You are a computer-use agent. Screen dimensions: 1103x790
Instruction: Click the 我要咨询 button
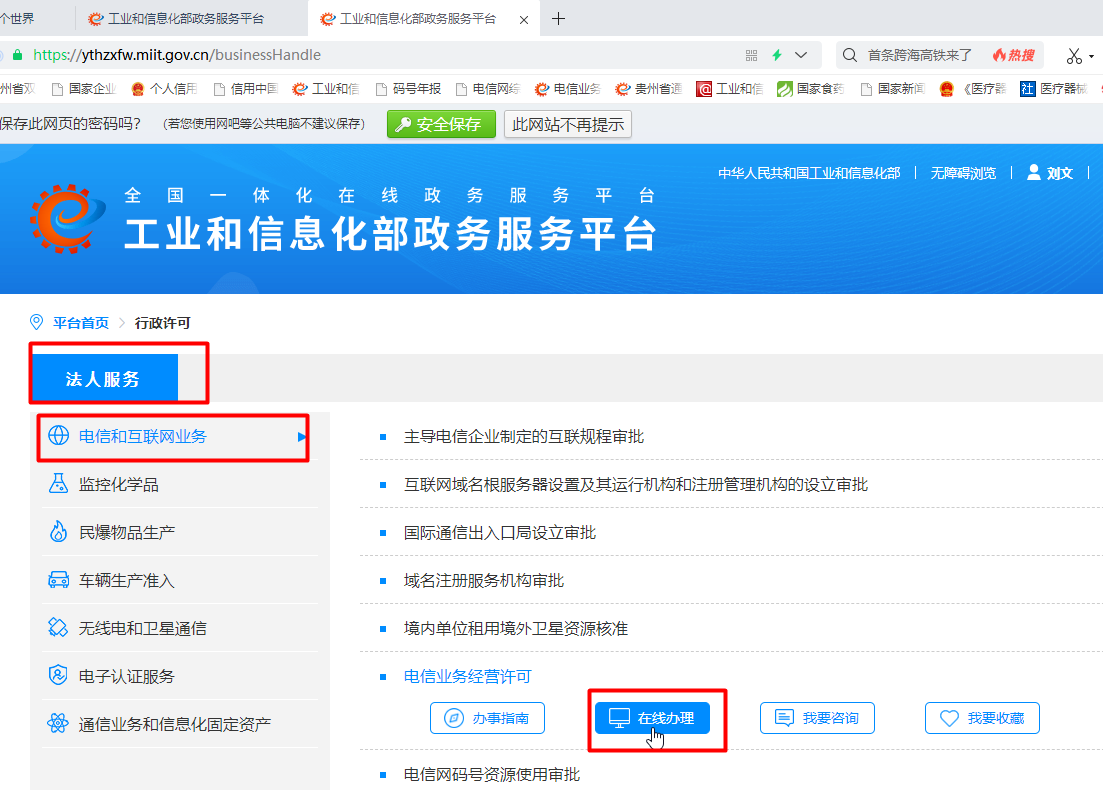point(817,718)
